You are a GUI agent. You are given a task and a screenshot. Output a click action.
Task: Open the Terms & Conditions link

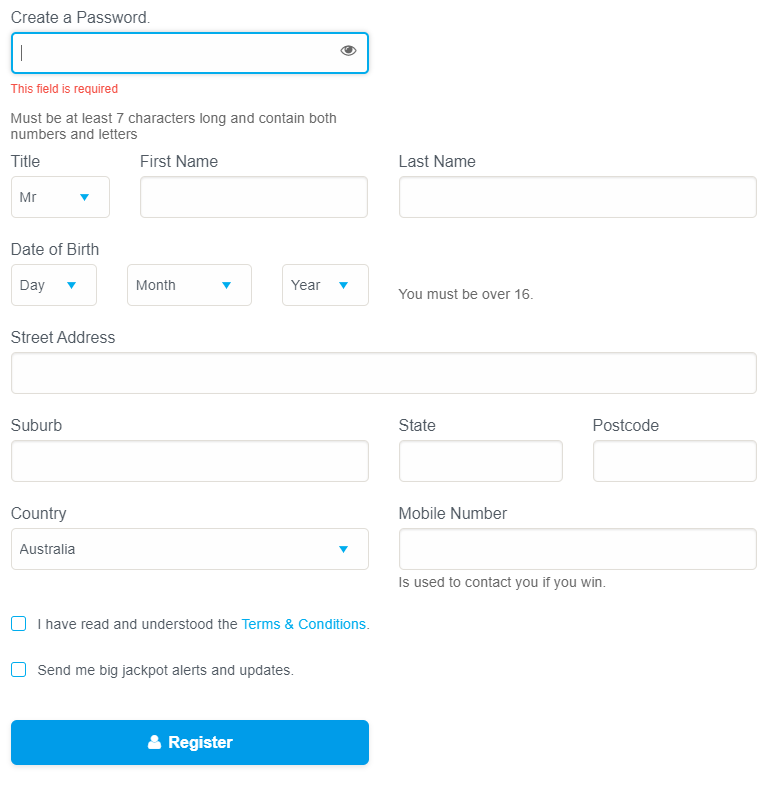pos(303,624)
